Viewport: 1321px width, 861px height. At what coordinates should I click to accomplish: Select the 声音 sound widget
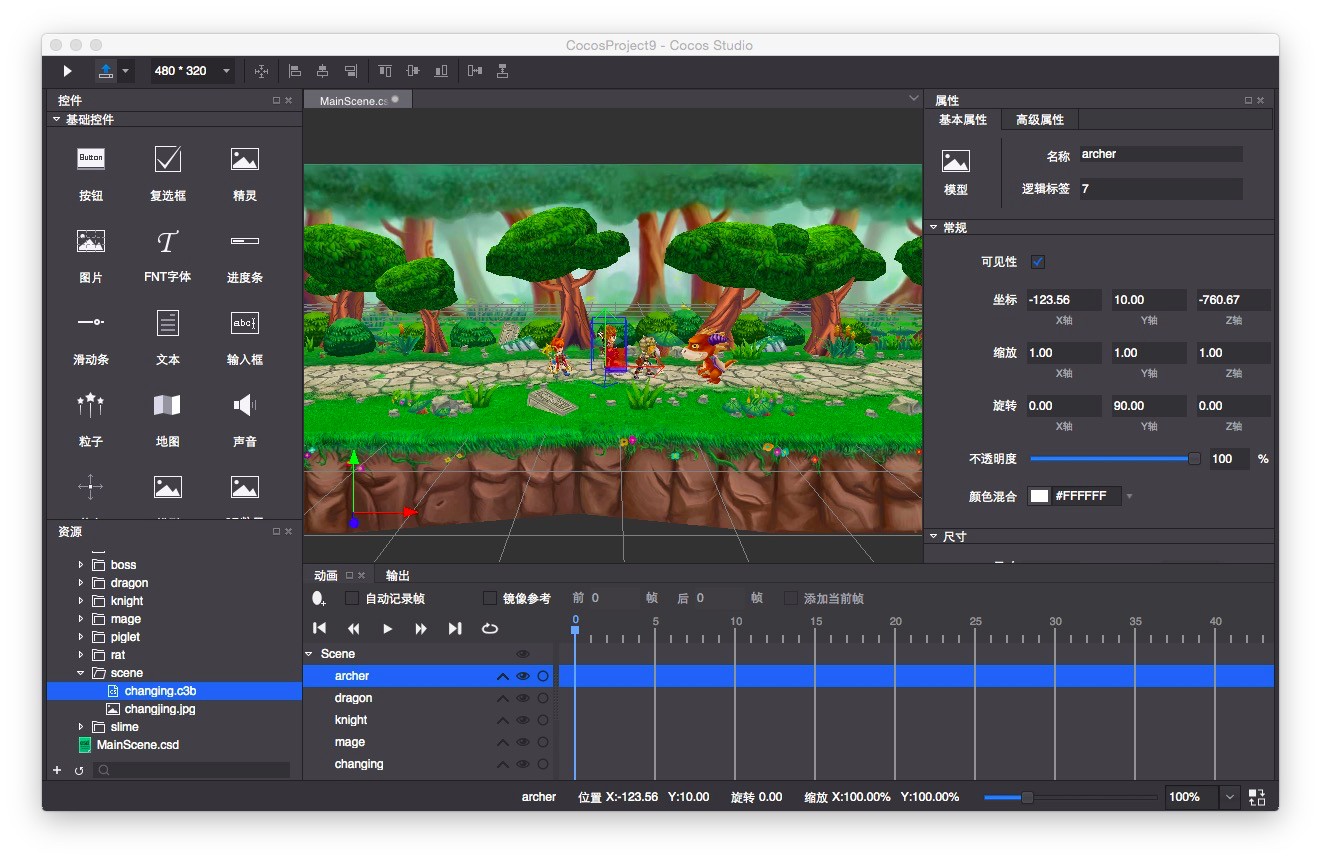point(245,419)
